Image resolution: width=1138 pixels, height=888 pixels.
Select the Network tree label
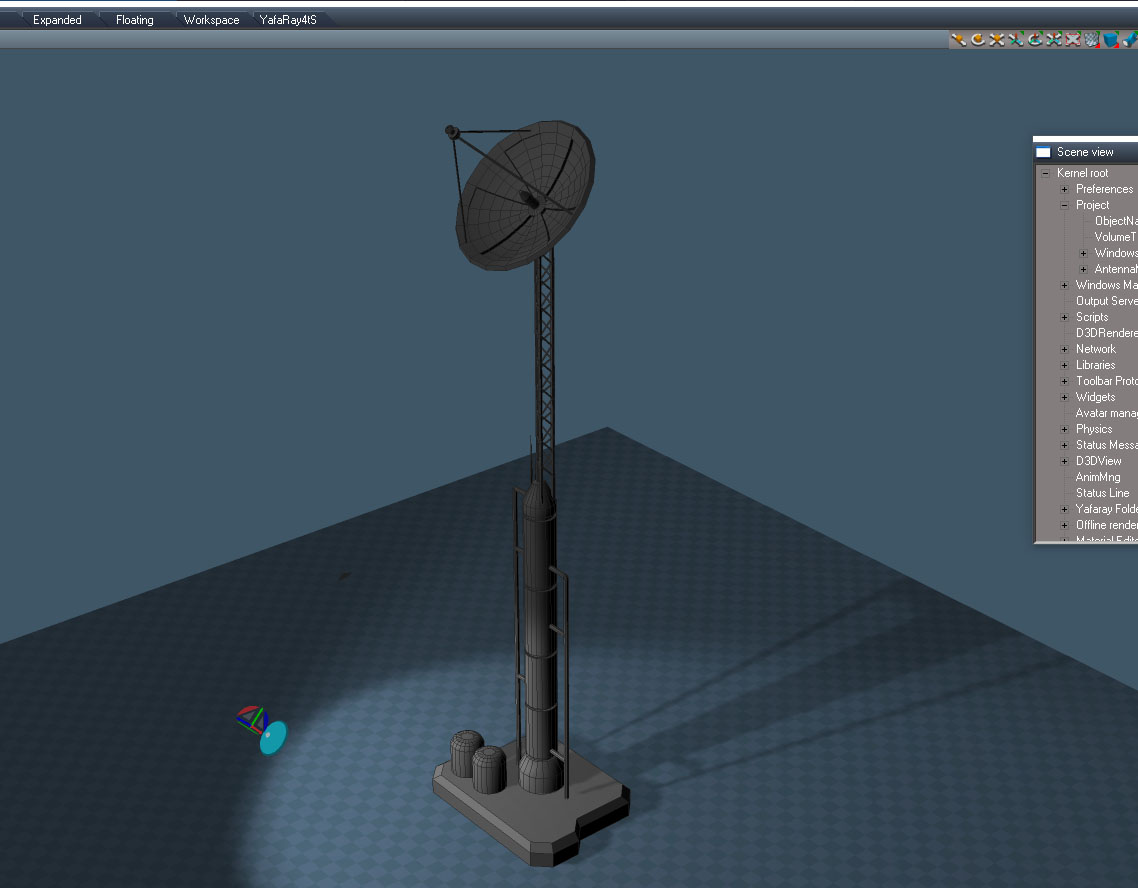[x=1095, y=348]
